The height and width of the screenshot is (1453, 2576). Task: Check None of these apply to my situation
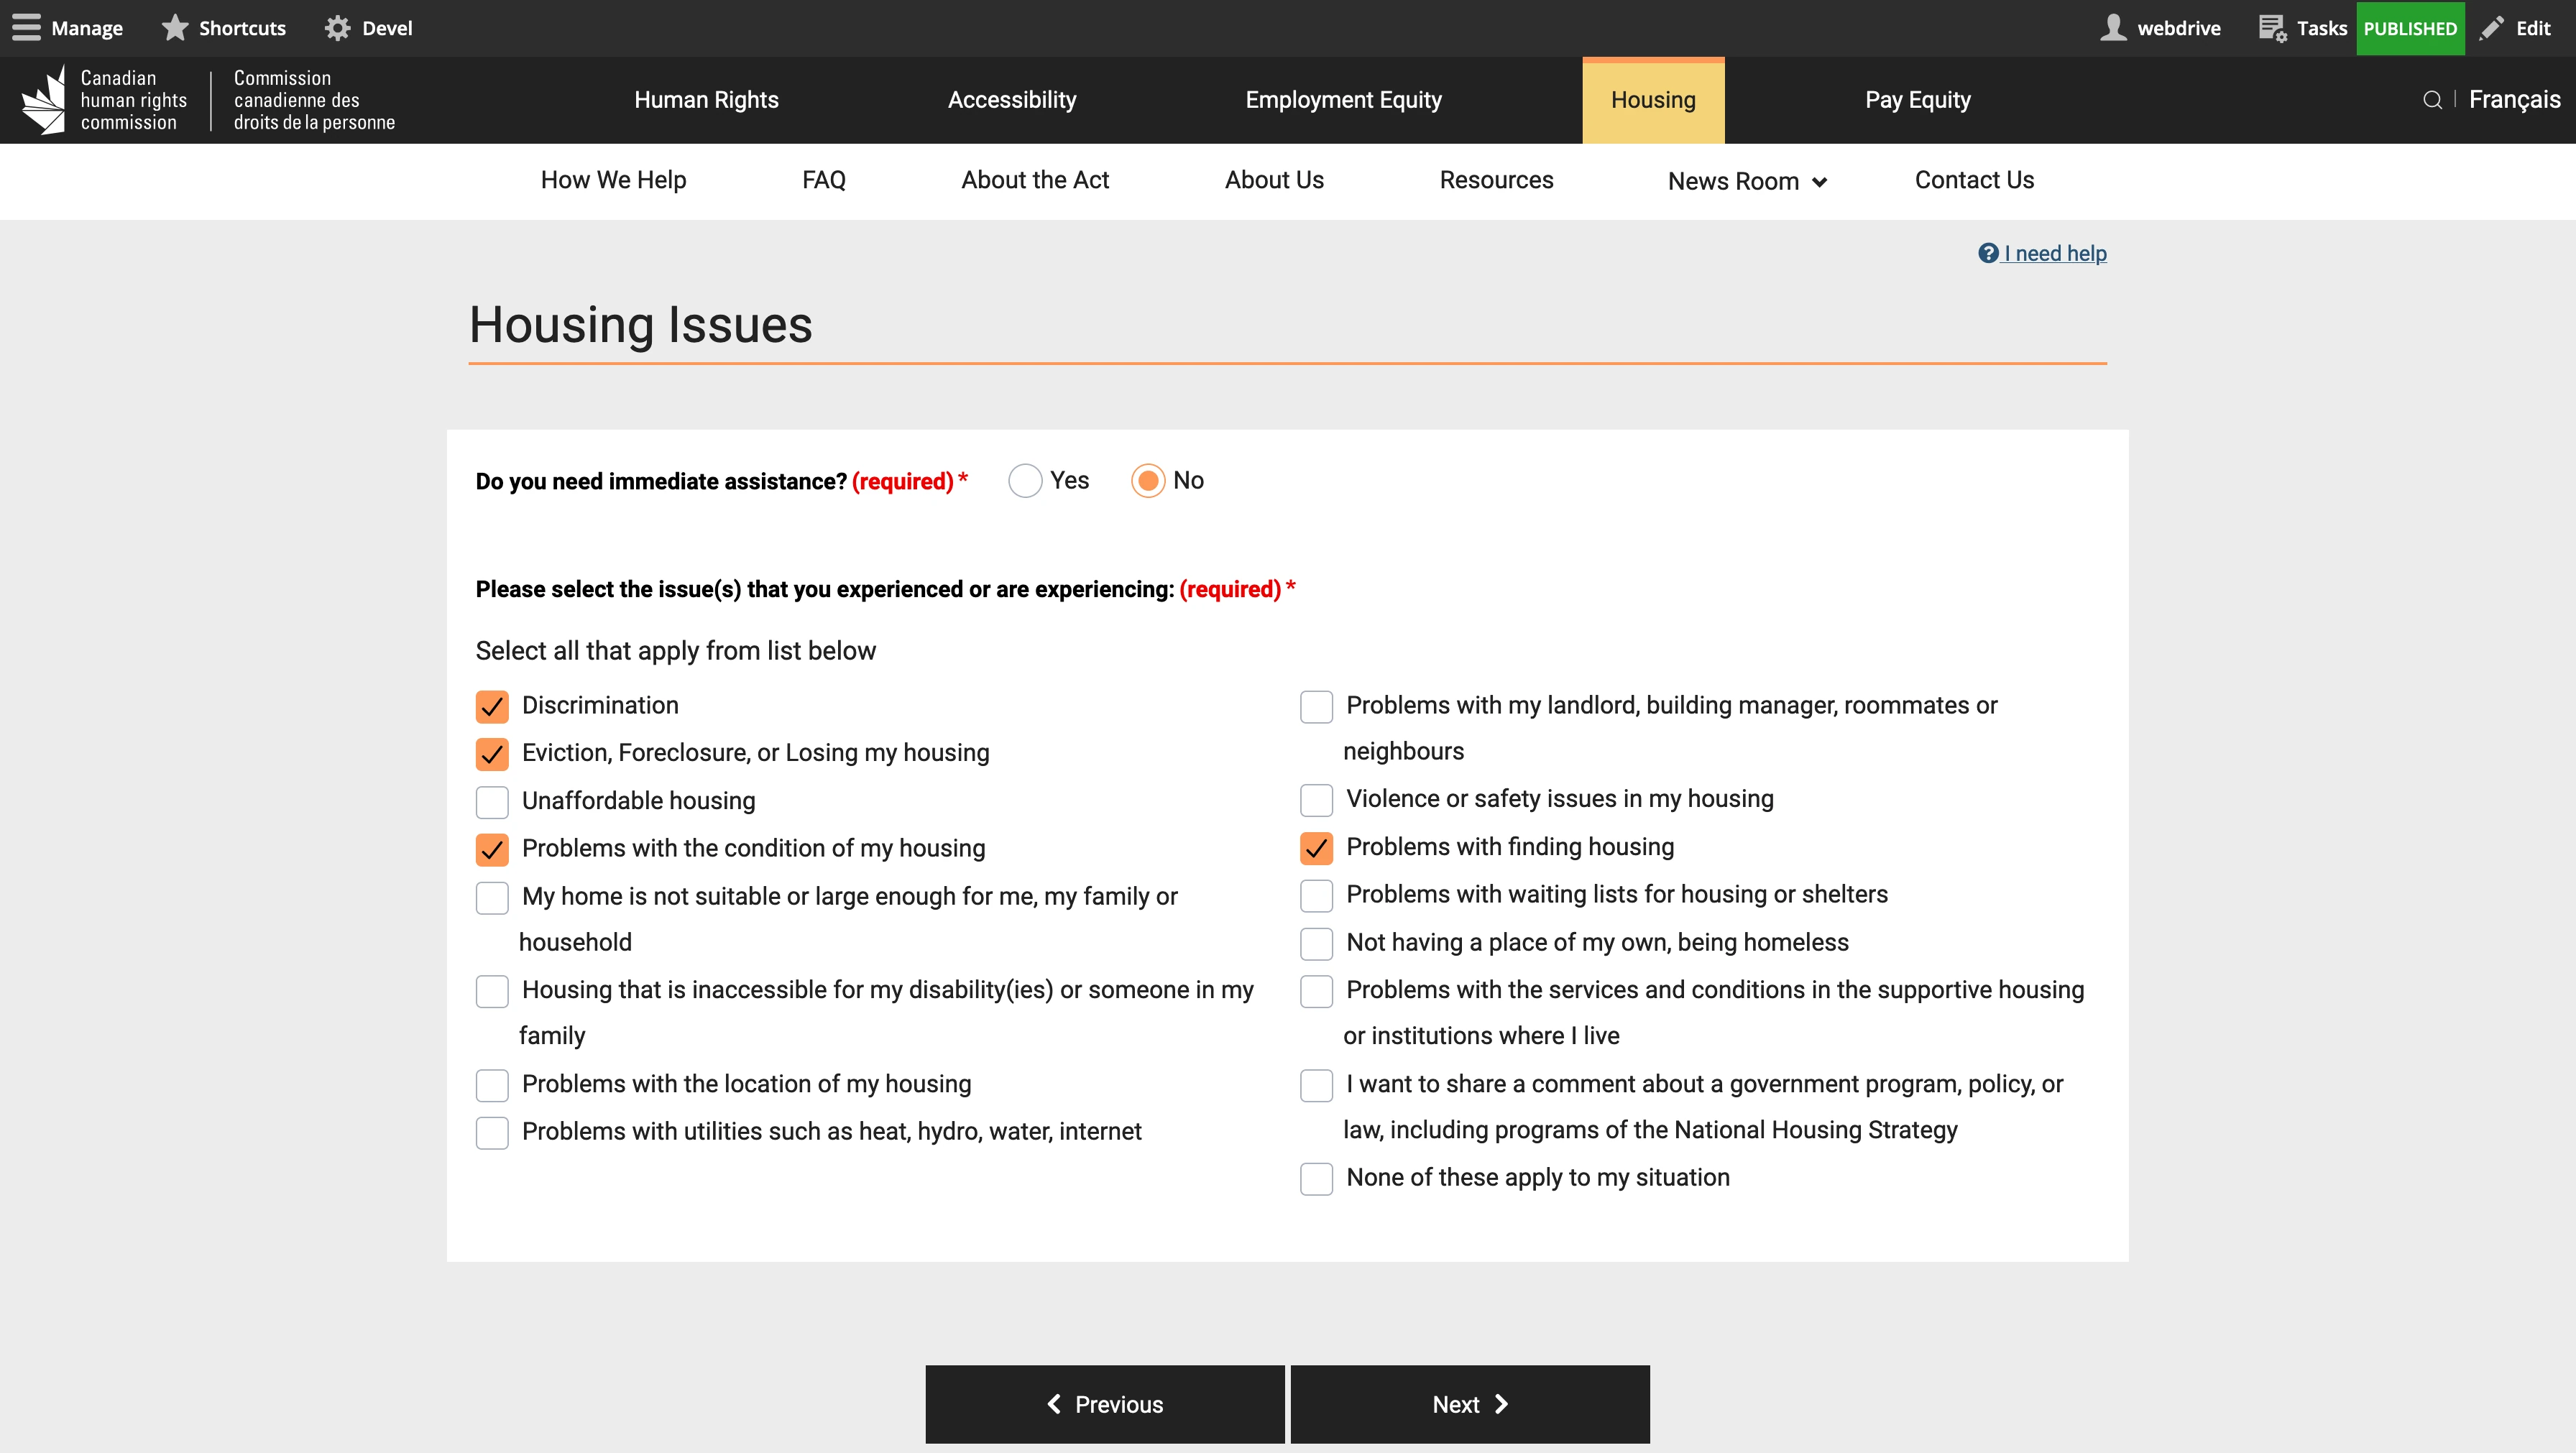click(1316, 1178)
